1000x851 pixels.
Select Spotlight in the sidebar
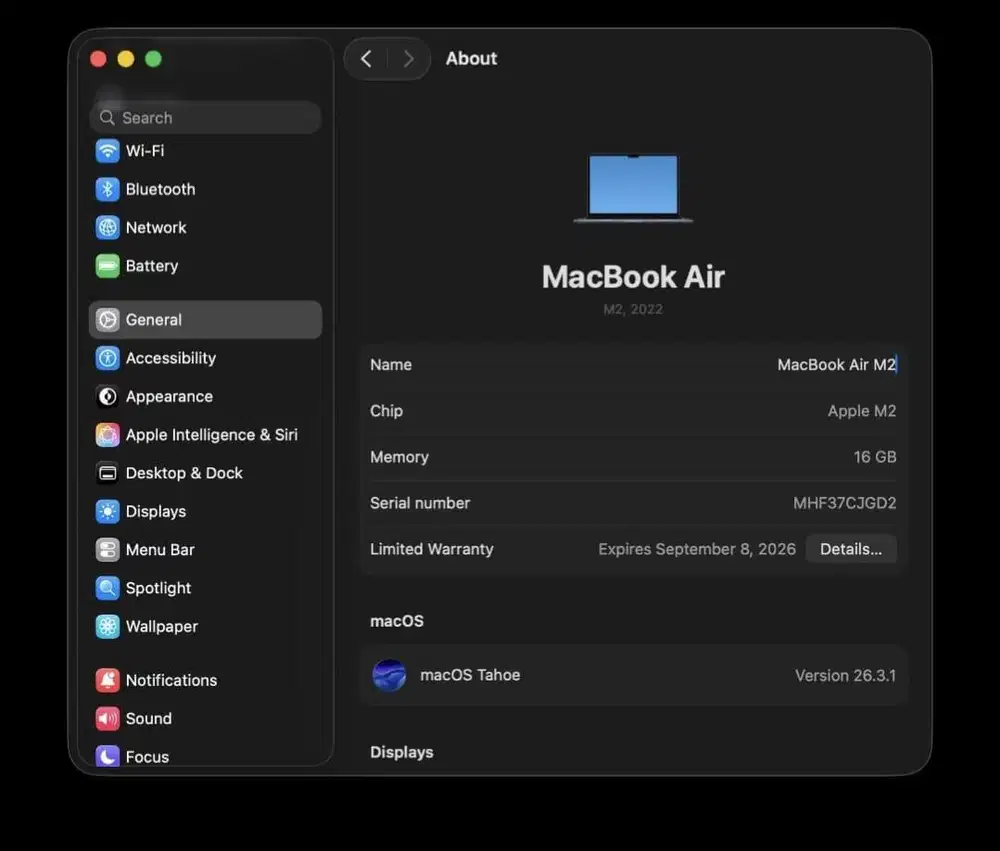(107, 588)
